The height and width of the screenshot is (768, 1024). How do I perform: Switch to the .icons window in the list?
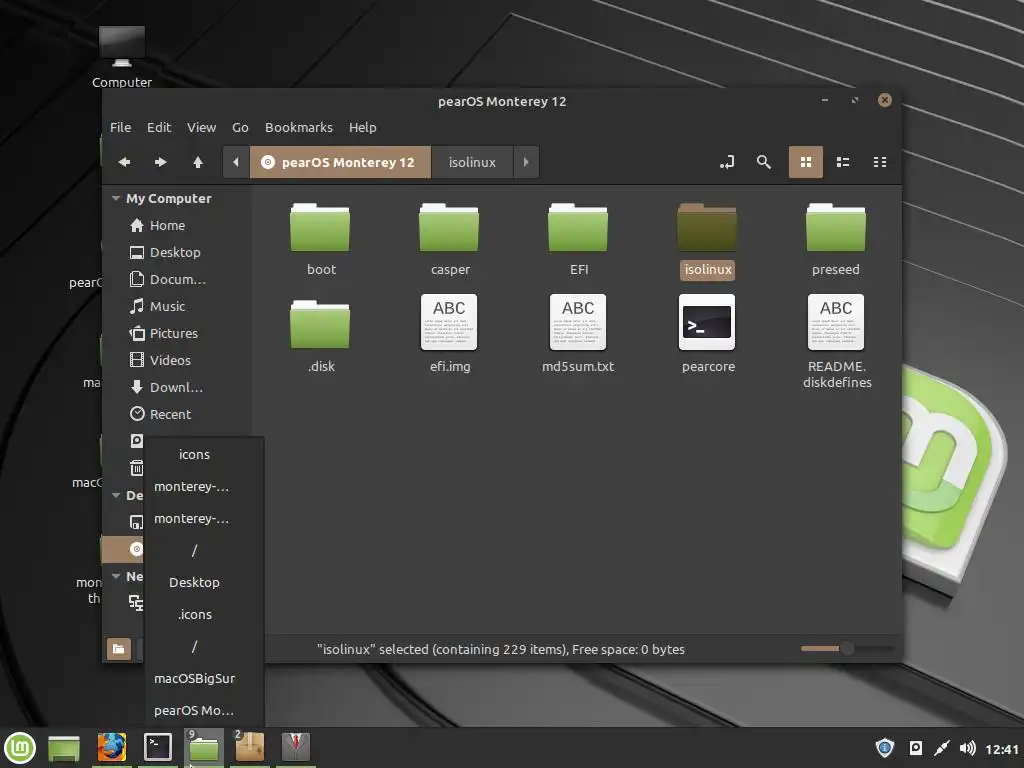[194, 615]
